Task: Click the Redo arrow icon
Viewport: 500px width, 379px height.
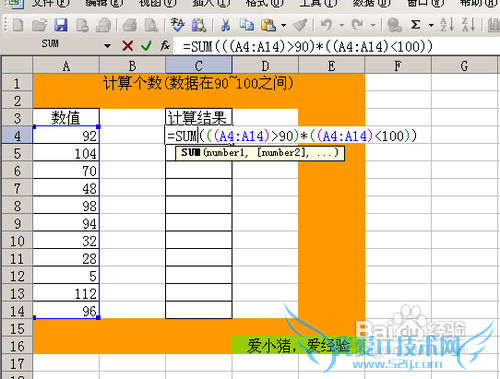Action: (x=358, y=25)
